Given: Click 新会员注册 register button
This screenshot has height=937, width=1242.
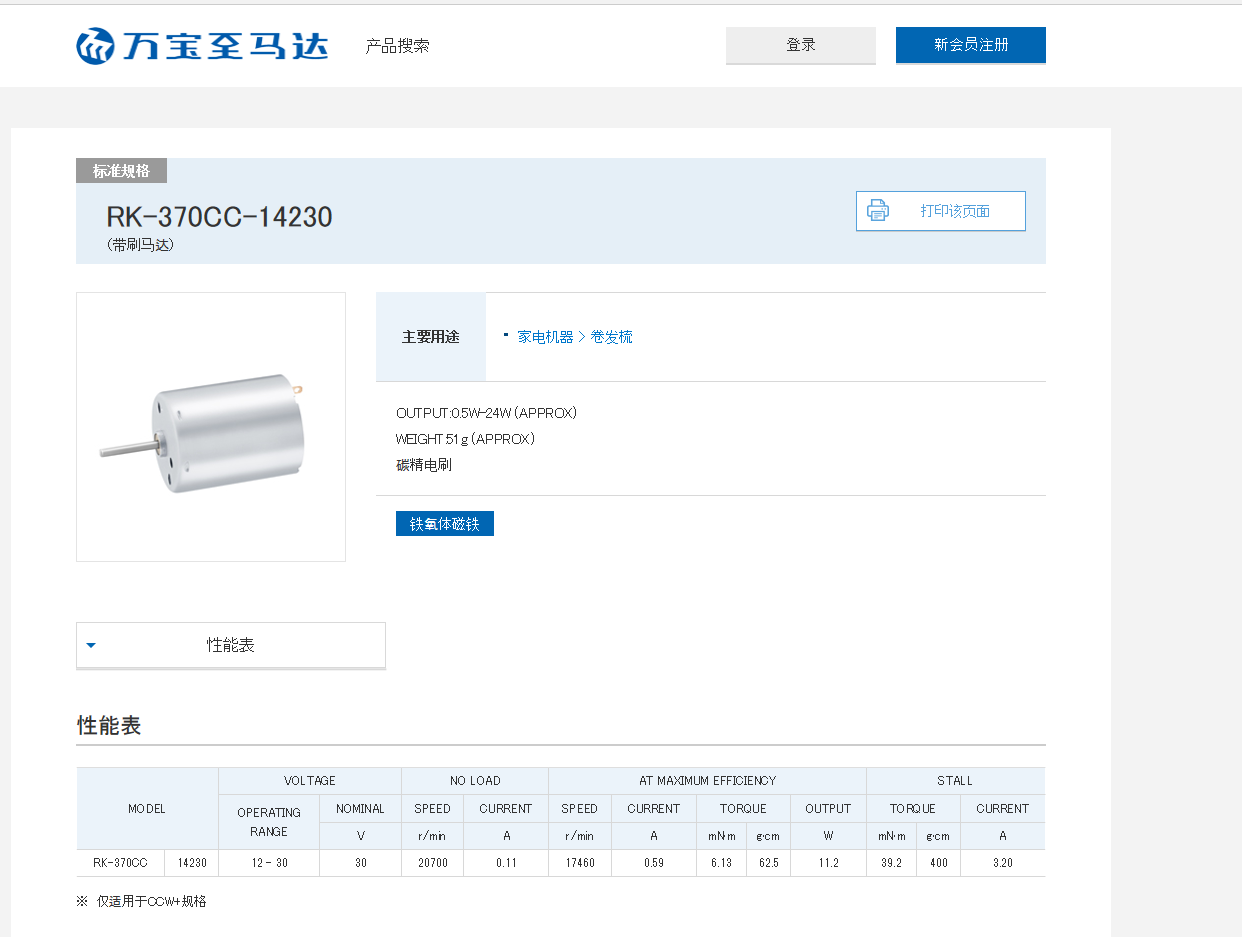Looking at the screenshot, I should coord(971,45).
